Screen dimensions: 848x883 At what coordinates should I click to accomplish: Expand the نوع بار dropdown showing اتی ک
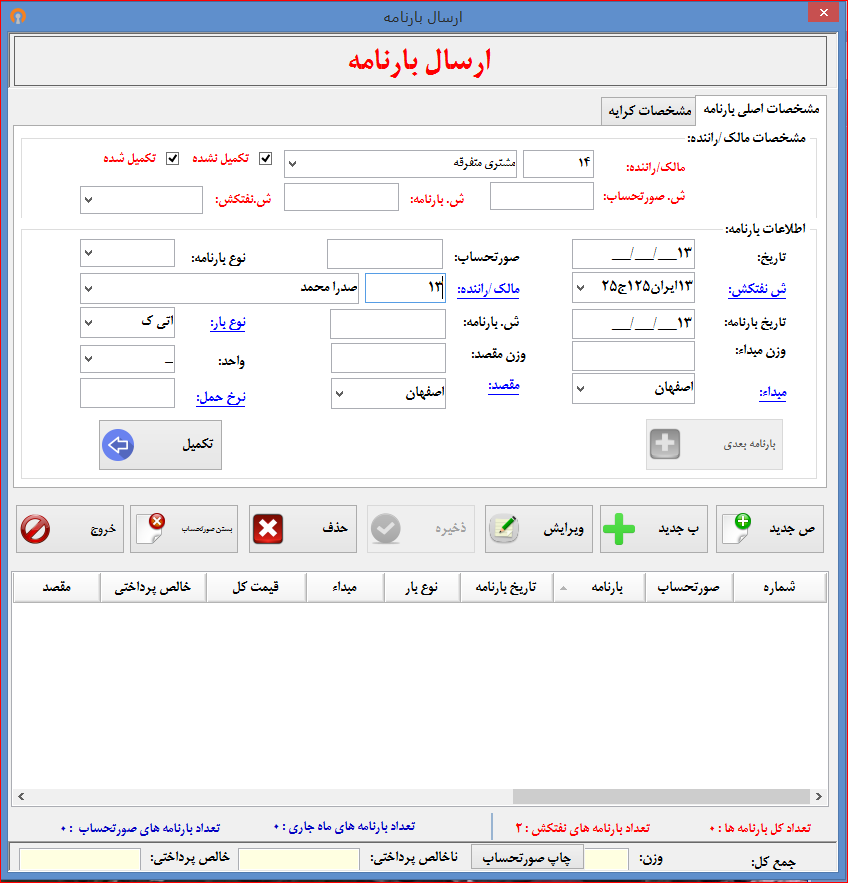[88, 323]
